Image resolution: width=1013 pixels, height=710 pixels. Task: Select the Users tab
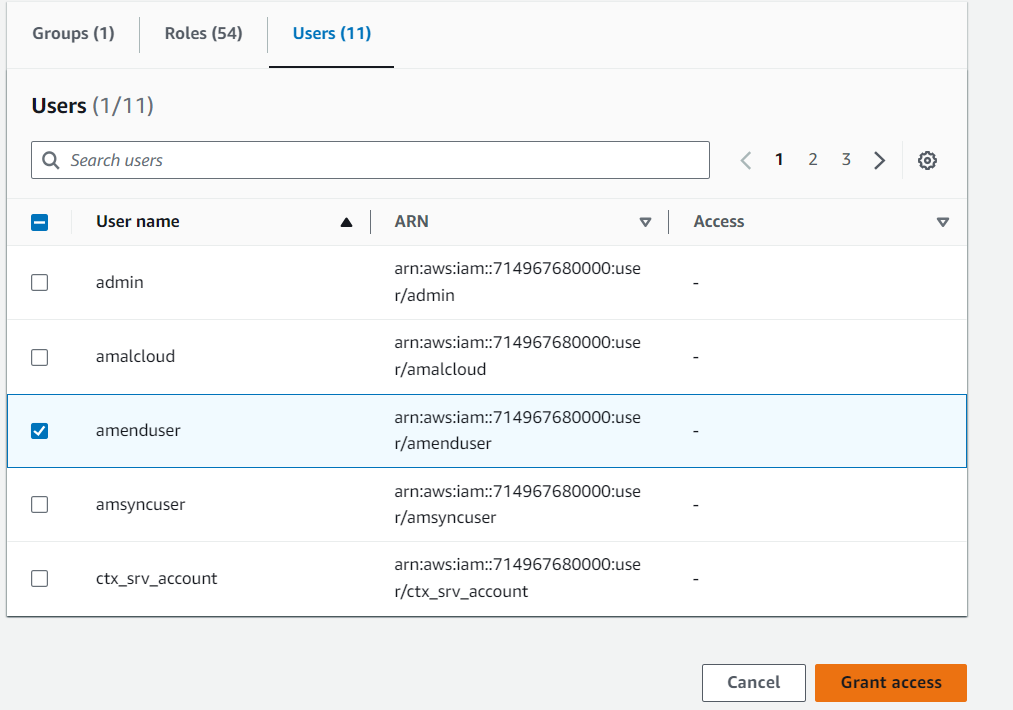pyautogui.click(x=331, y=33)
